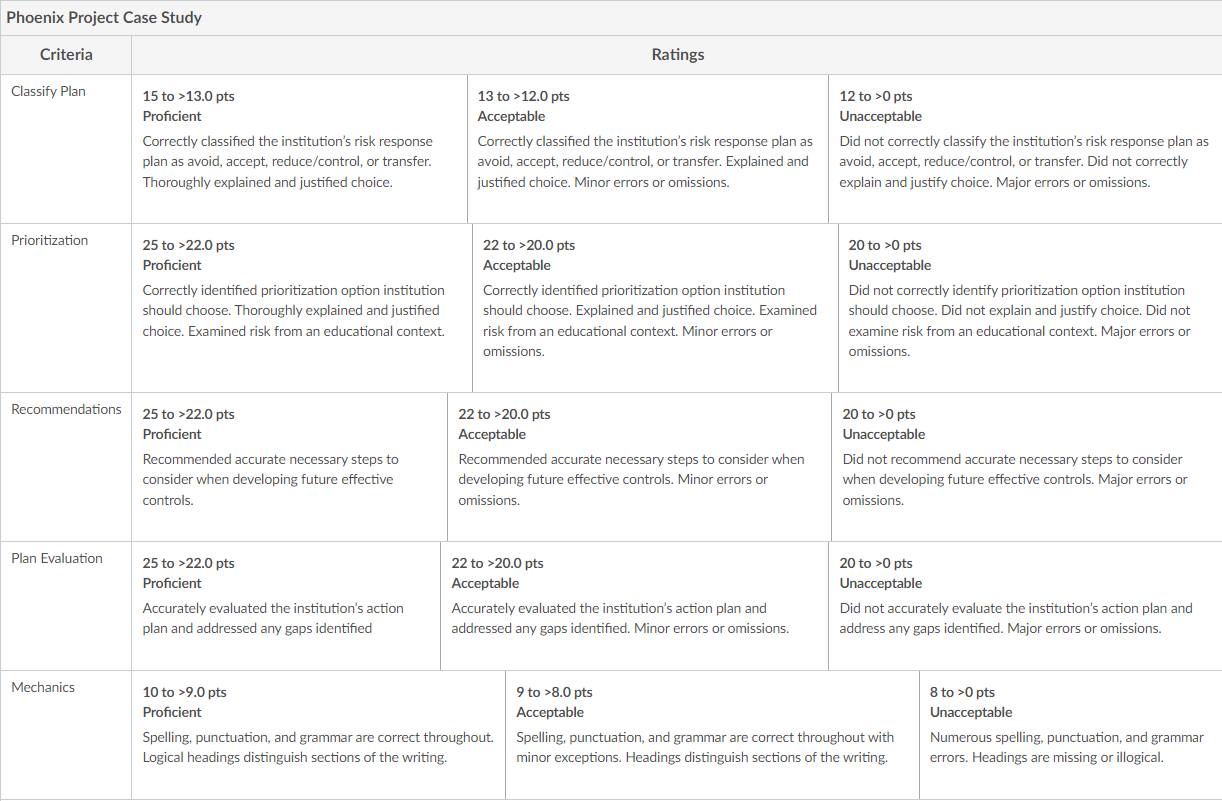
Task: Choose Recommendations Acceptable rating cell
Action: [x=639, y=467]
